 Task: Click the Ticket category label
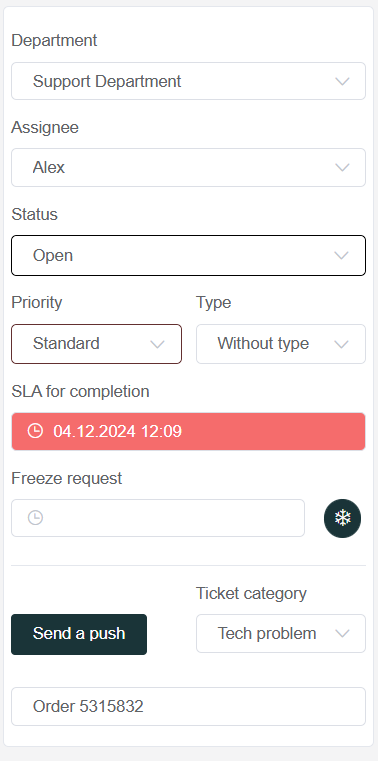click(x=251, y=593)
